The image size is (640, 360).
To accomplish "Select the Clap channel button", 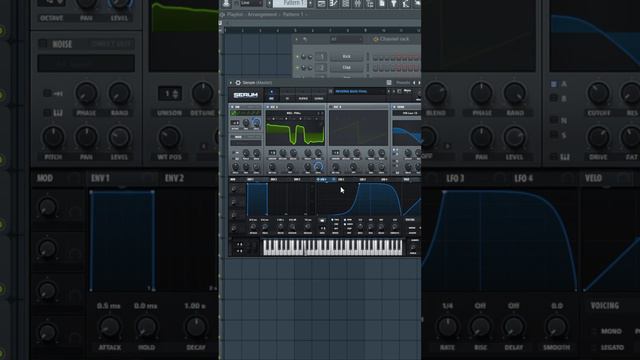I will coord(347,67).
